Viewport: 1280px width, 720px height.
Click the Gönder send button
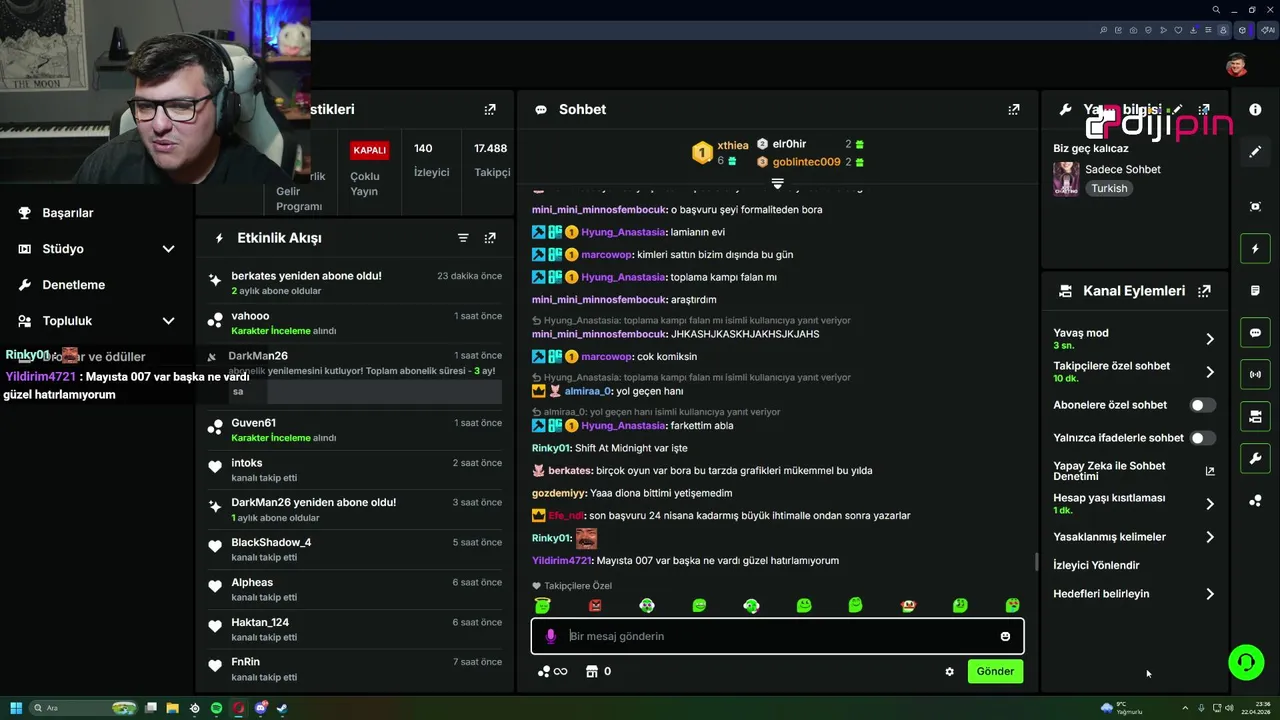click(x=995, y=672)
